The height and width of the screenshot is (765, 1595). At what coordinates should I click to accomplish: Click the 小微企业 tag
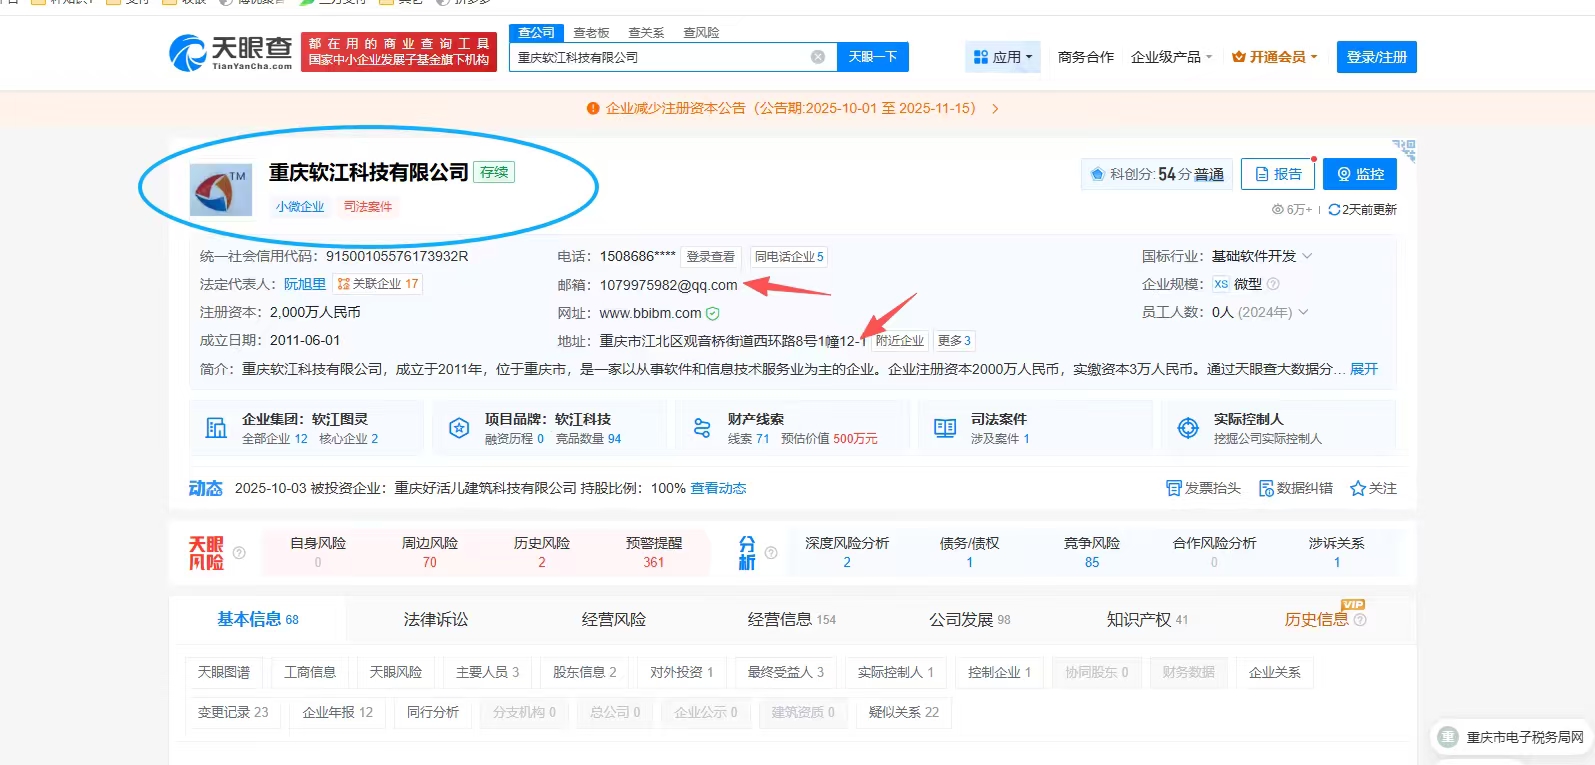tap(300, 207)
